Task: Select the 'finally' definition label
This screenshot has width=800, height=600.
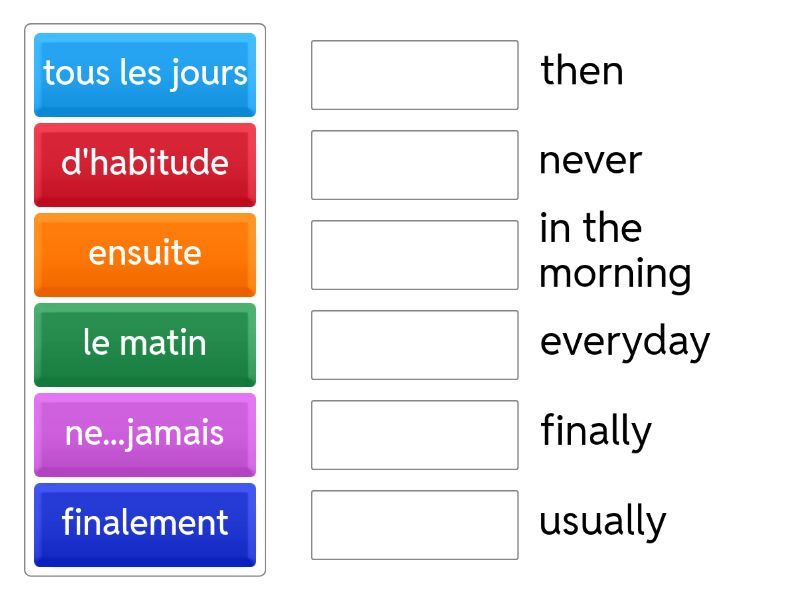Action: (x=596, y=431)
